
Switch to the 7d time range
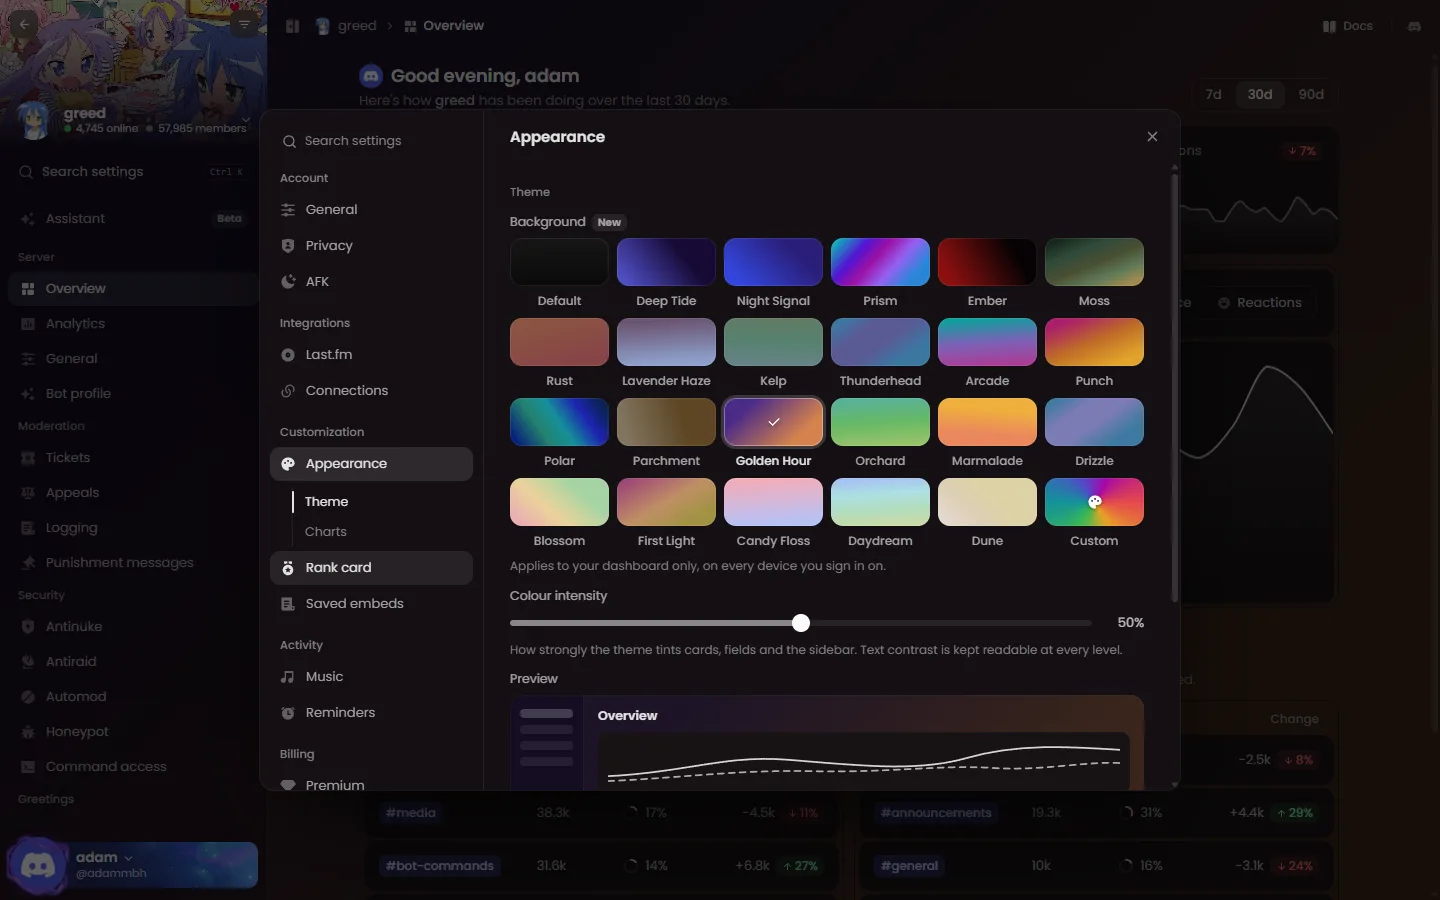pos(1213,94)
